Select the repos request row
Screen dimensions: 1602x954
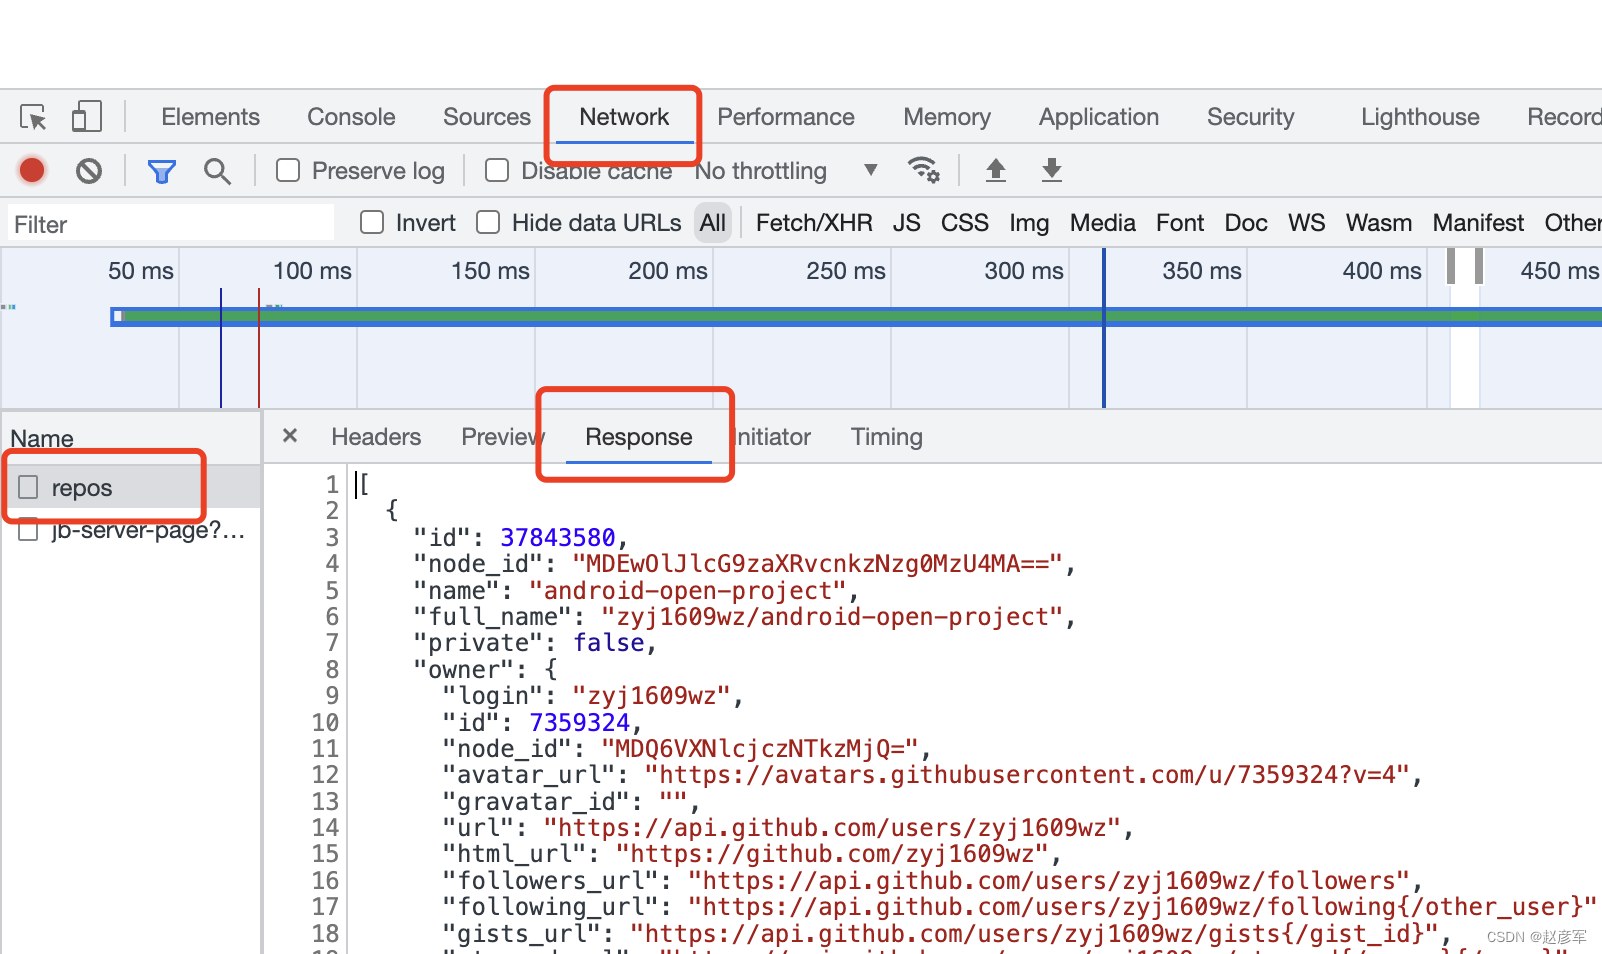click(131, 487)
